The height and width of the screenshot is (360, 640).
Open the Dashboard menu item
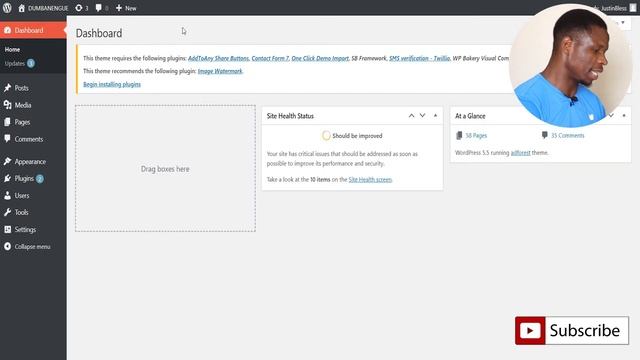click(33, 30)
